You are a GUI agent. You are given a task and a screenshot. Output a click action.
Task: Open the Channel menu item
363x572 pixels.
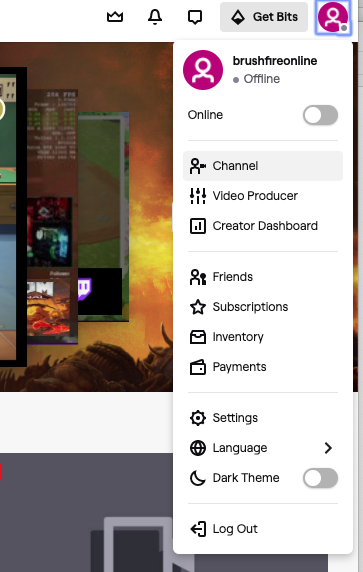coord(263,166)
